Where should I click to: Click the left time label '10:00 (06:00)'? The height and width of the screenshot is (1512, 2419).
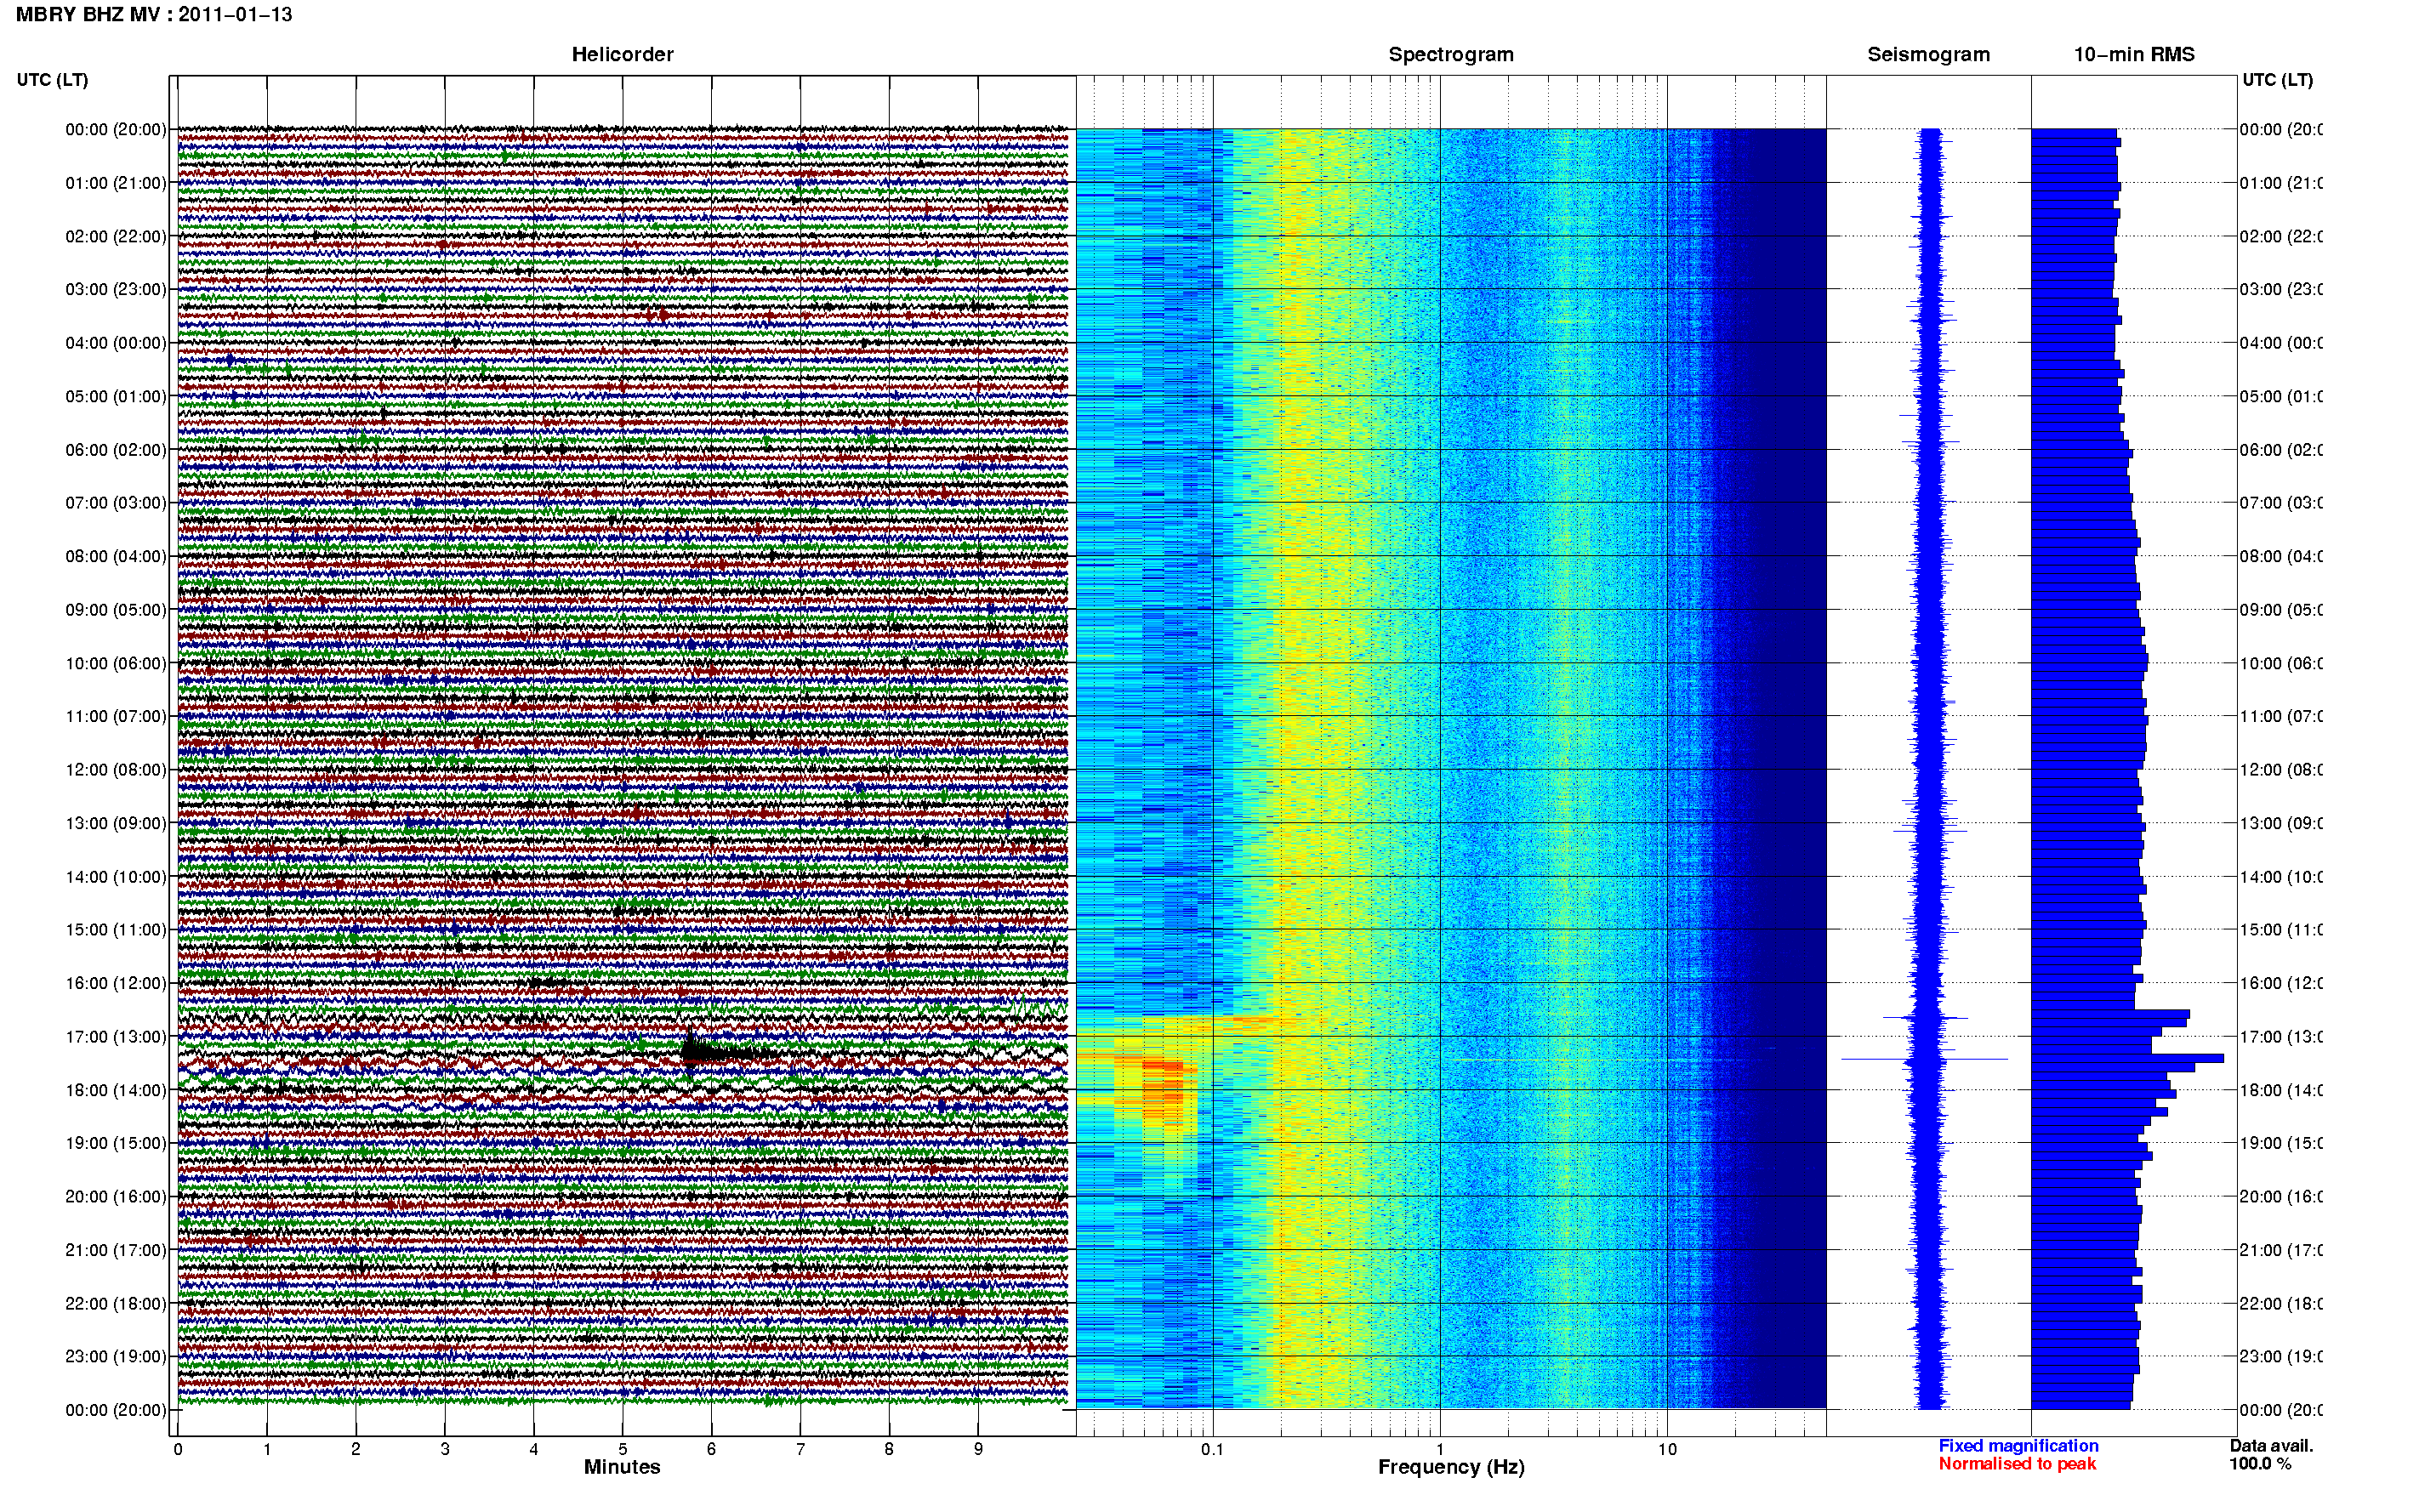pos(116,663)
